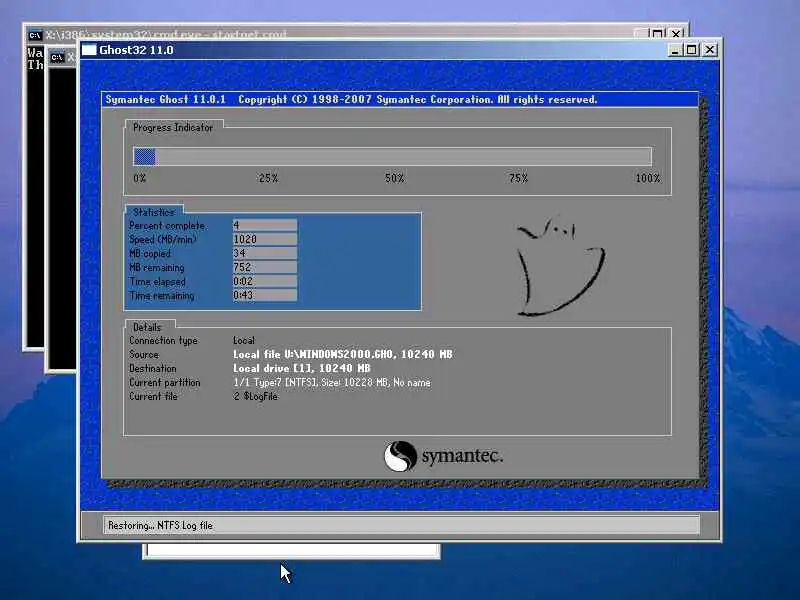
Task: Click the Symantec Ghost 11.0.1 copyright banner
Action: tap(399, 99)
